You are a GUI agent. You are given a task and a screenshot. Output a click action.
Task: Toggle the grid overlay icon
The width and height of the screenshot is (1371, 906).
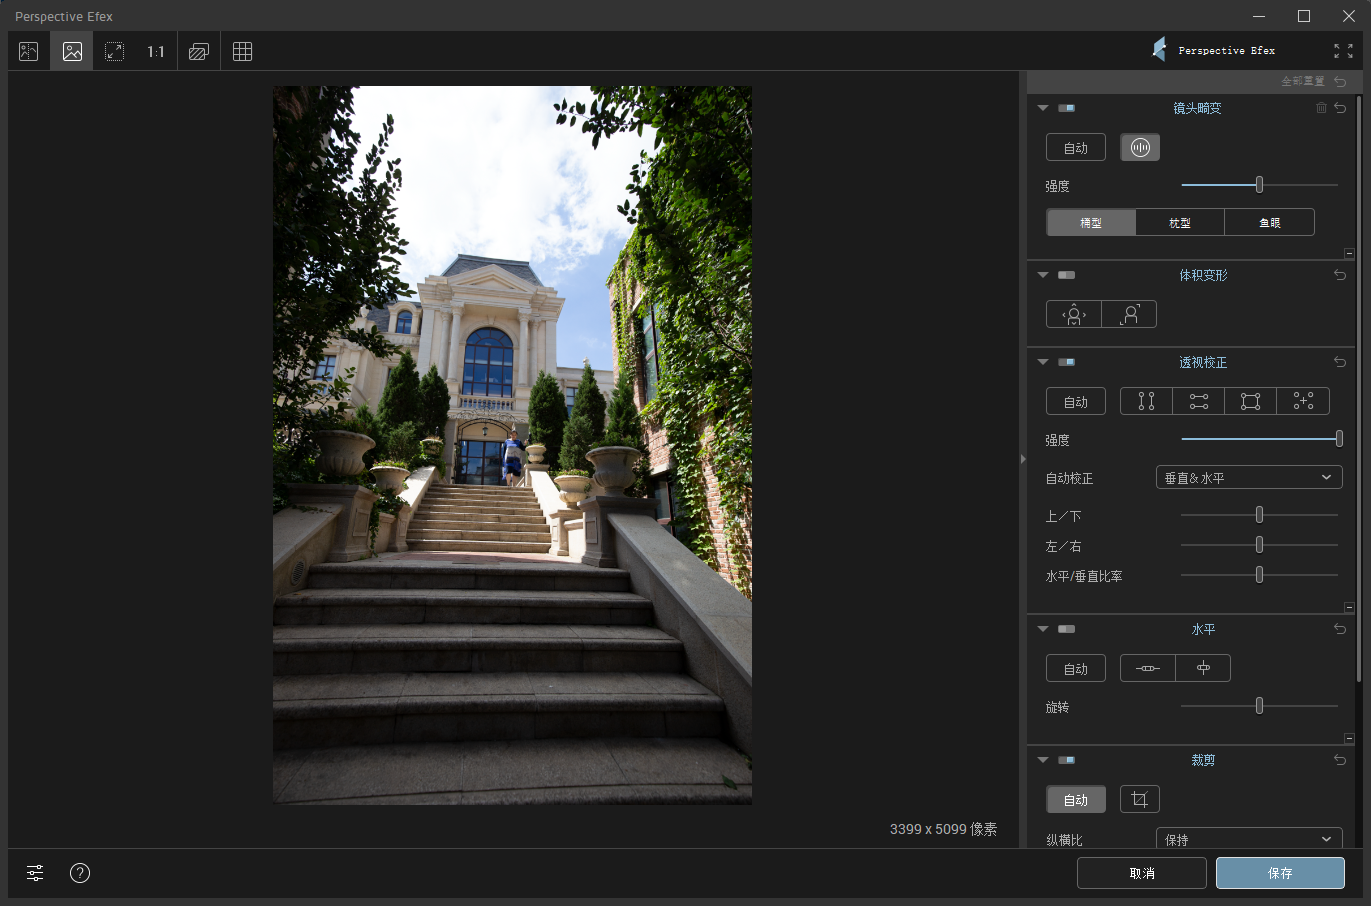(242, 51)
